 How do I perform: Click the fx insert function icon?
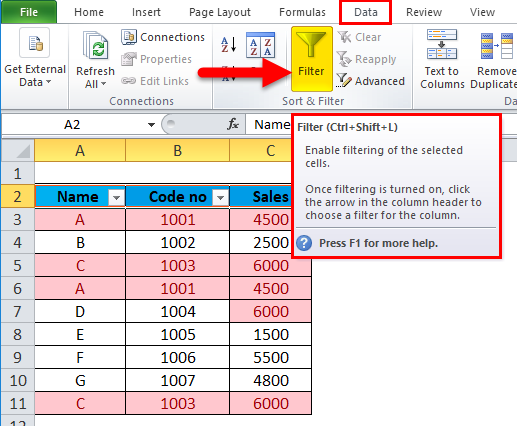coord(233,124)
